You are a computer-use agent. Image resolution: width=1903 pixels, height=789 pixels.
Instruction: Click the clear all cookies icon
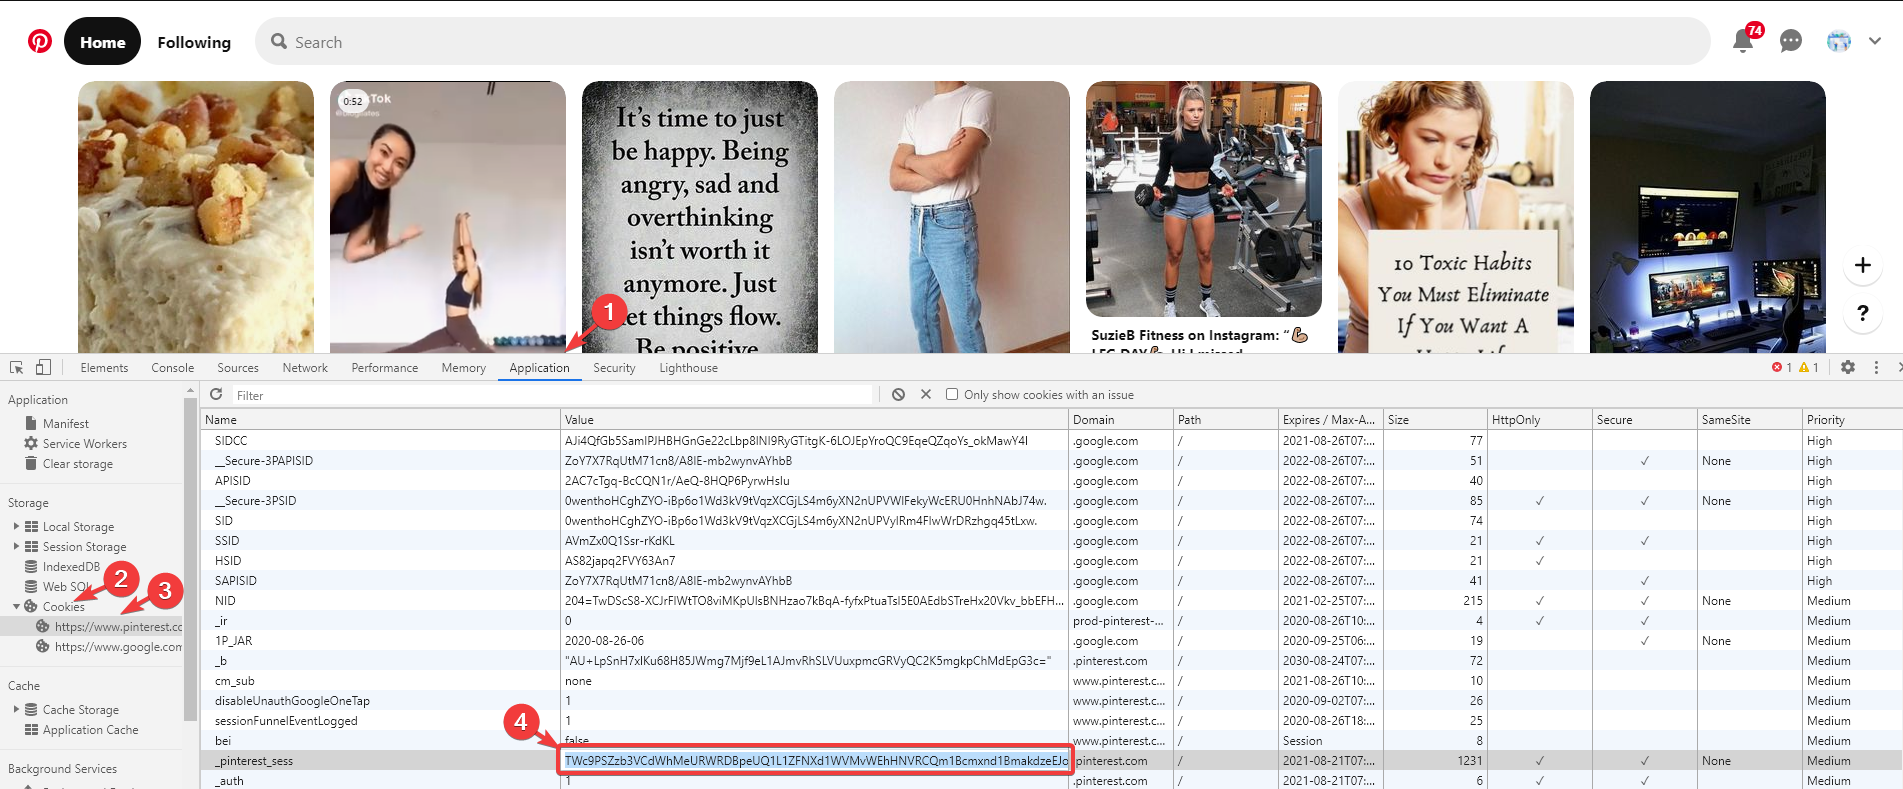coord(898,394)
